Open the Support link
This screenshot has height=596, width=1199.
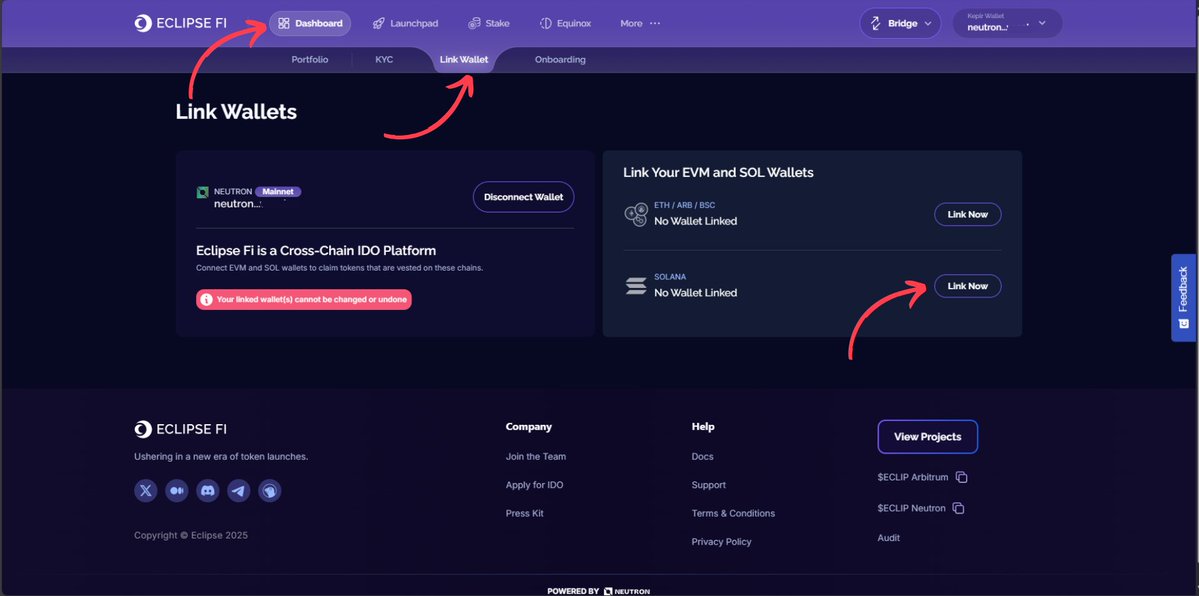pyautogui.click(x=709, y=485)
